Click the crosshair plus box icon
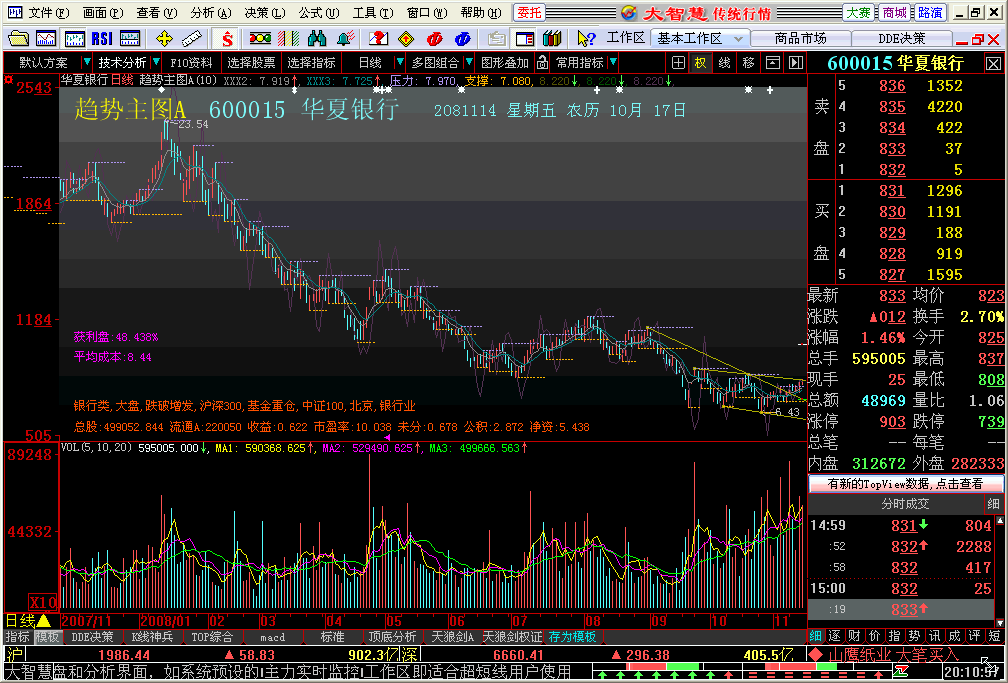1008x683 pixels. [678, 62]
